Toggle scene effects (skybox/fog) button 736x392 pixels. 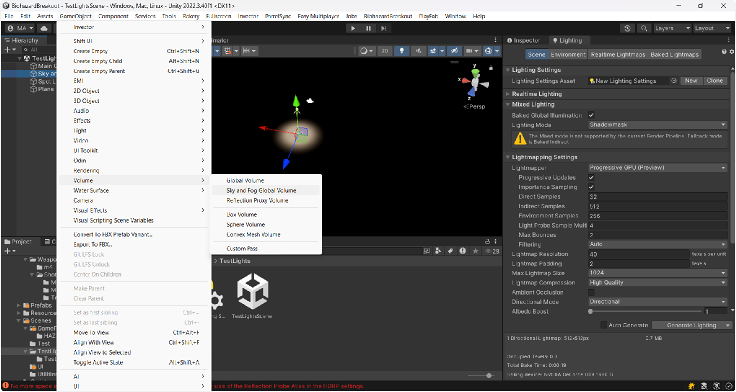pos(434,51)
